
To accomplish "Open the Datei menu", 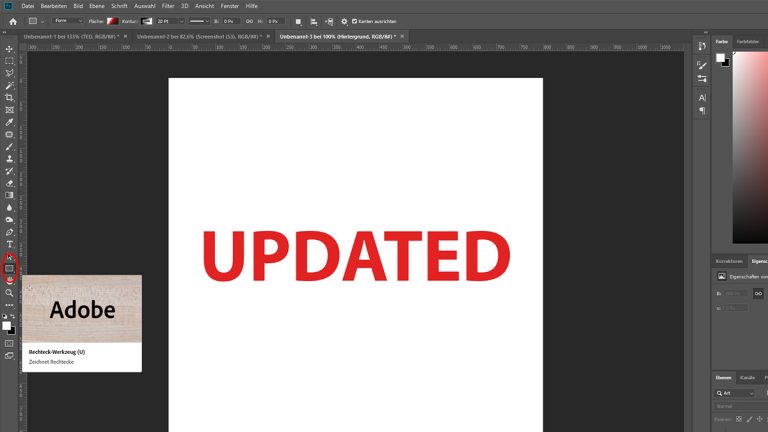I will pos(28,6).
